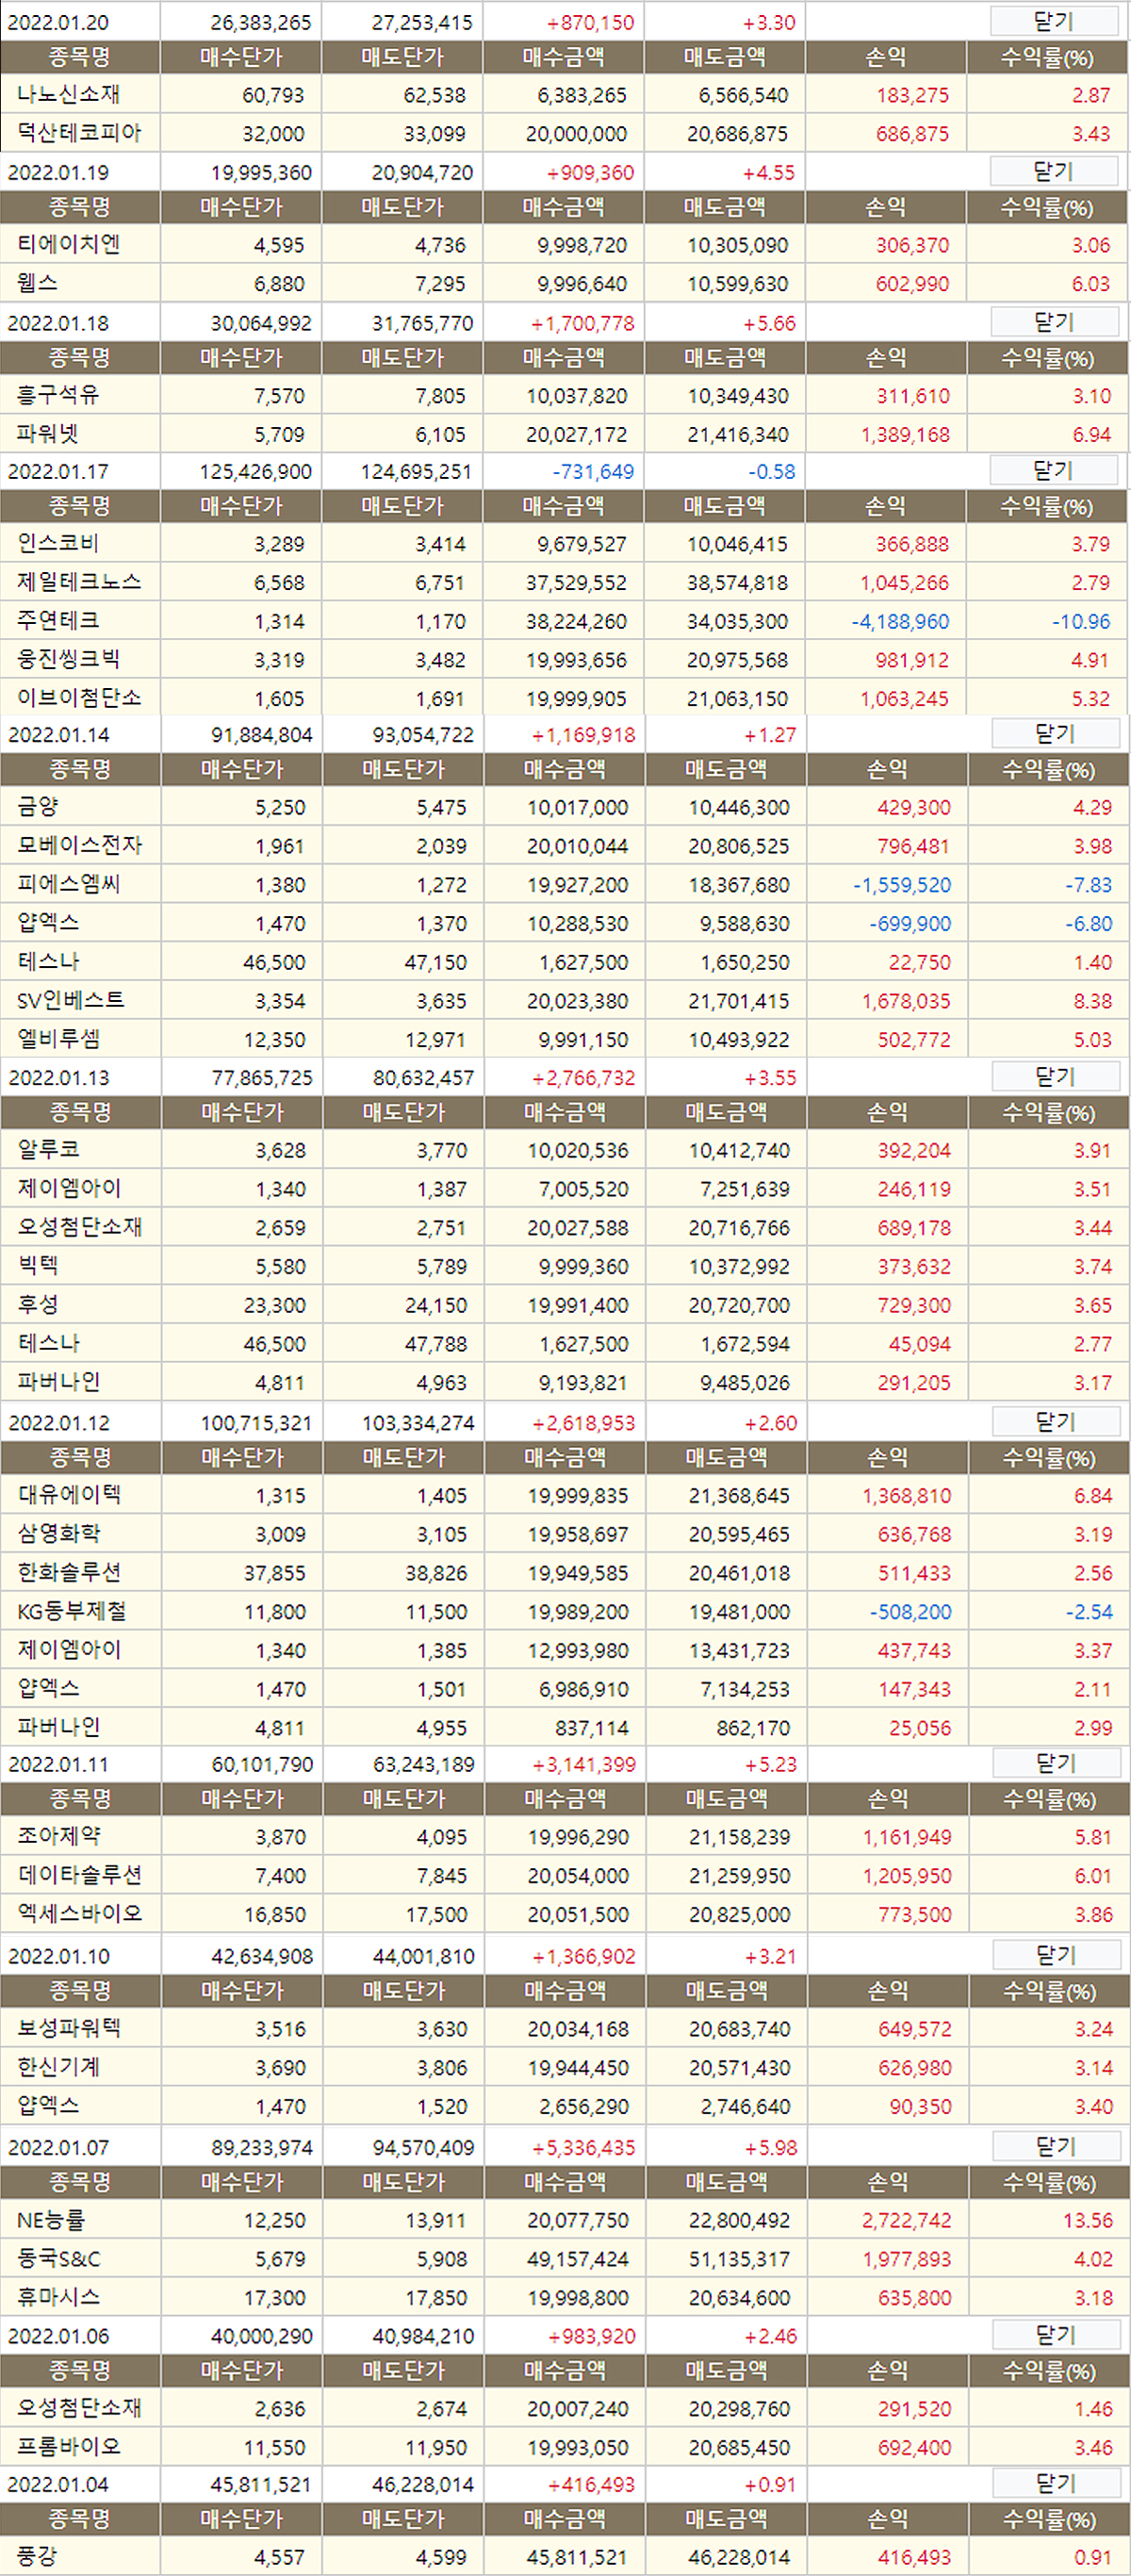The width and height of the screenshot is (1131, 2576).
Task: Select the 2022.01.18 date cell
Action: pos(58,323)
